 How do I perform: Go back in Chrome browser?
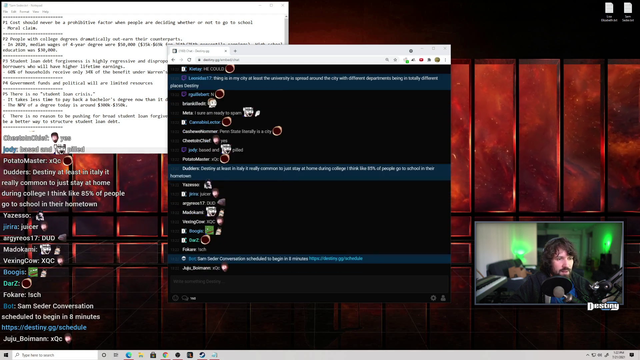click(x=173, y=60)
